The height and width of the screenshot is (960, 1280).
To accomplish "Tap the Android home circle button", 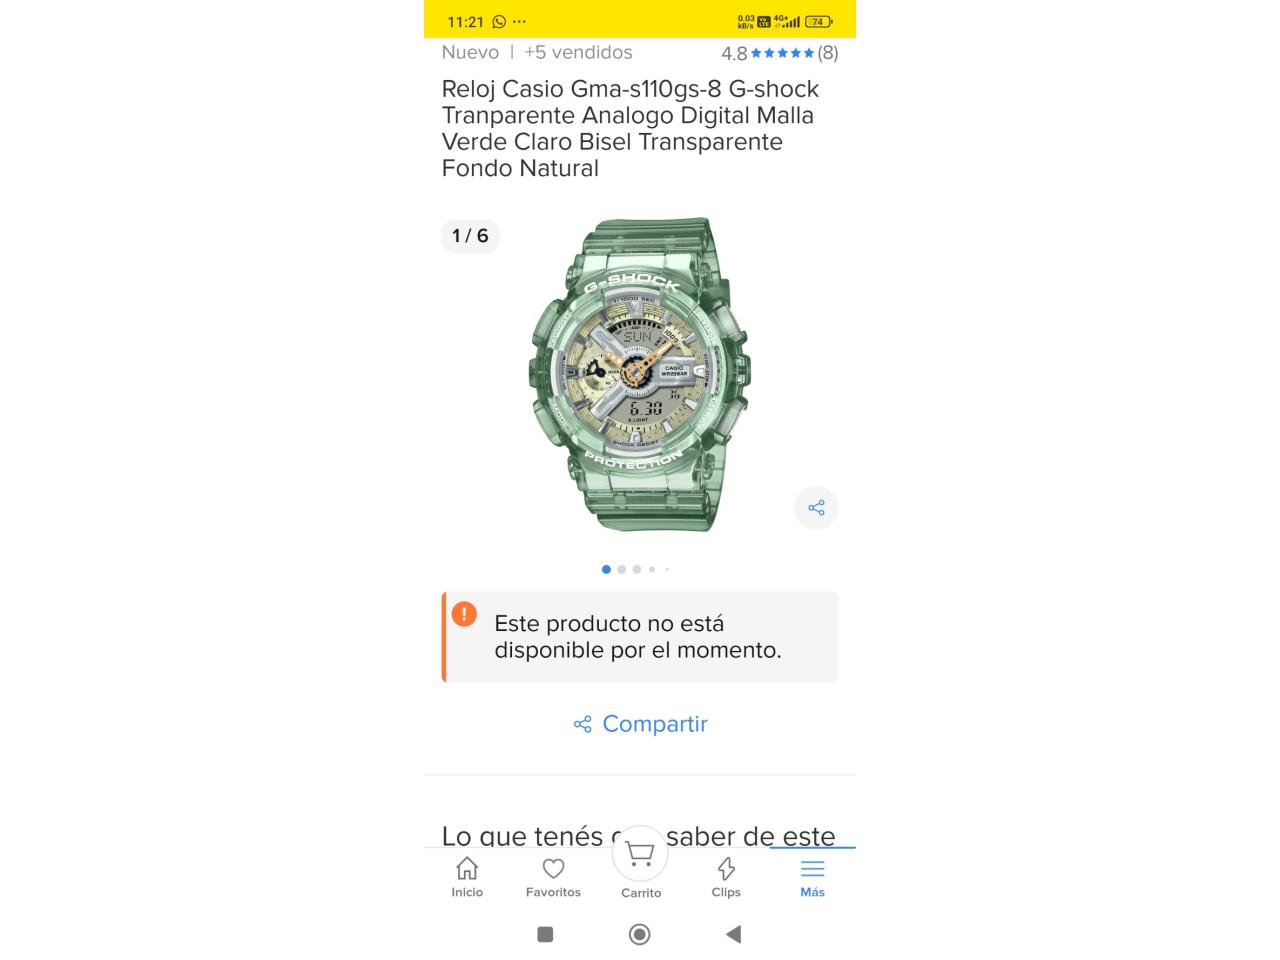I will [x=640, y=934].
